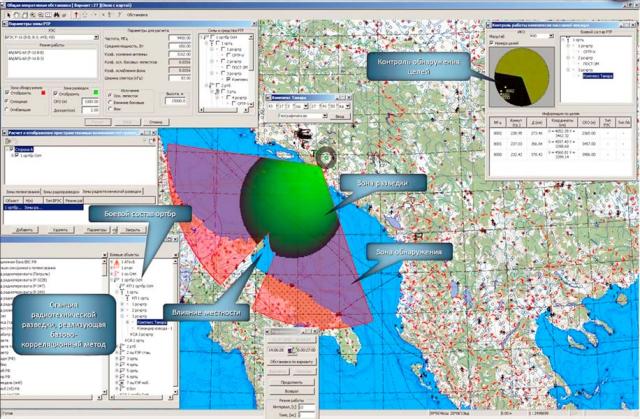Click the ЭПО input field under Зона разведки
This screenshot has height=419, width=640.
tap(90, 101)
